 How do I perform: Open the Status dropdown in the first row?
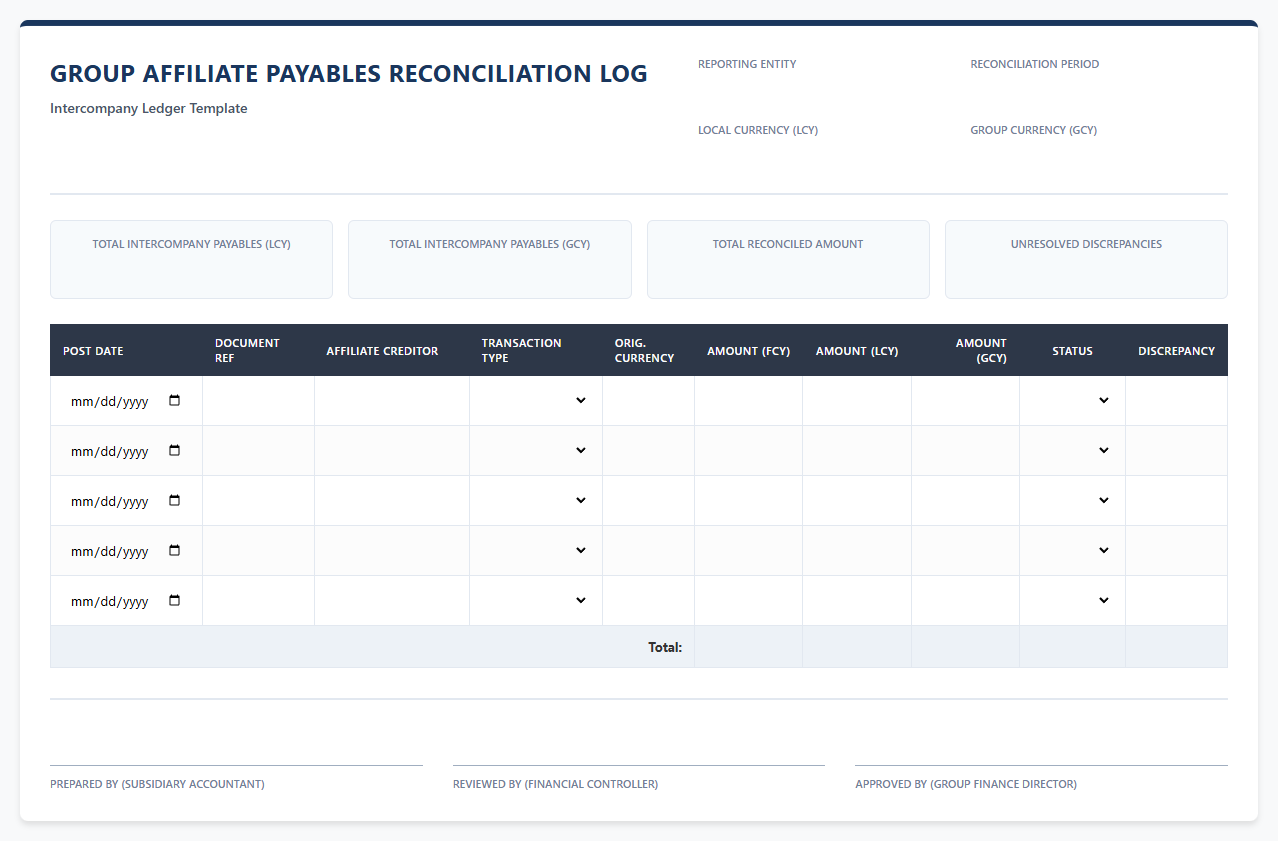point(1072,400)
